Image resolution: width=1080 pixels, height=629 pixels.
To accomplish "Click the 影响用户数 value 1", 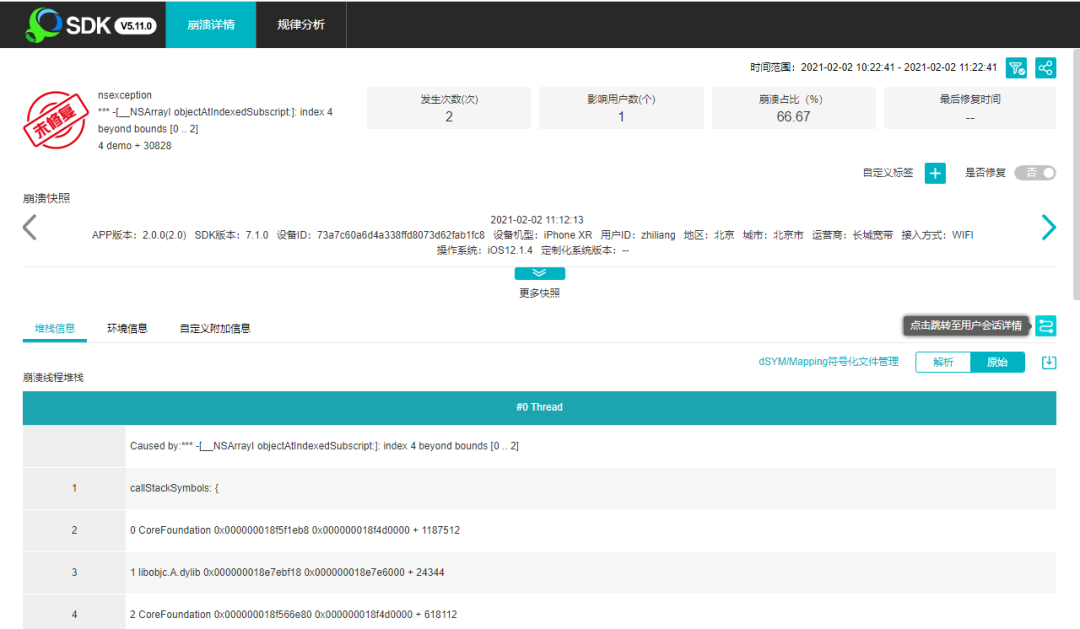I will point(621,117).
